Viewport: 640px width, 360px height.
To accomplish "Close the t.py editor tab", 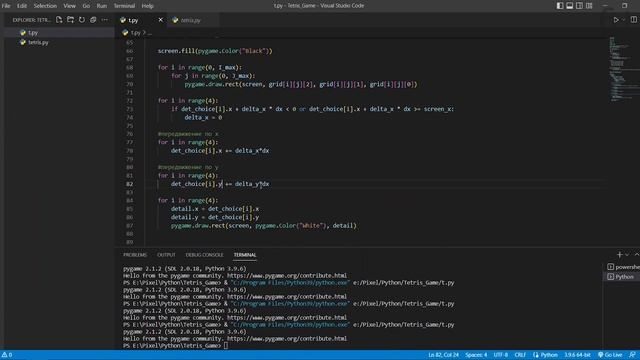I will pyautogui.click(x=160, y=20).
